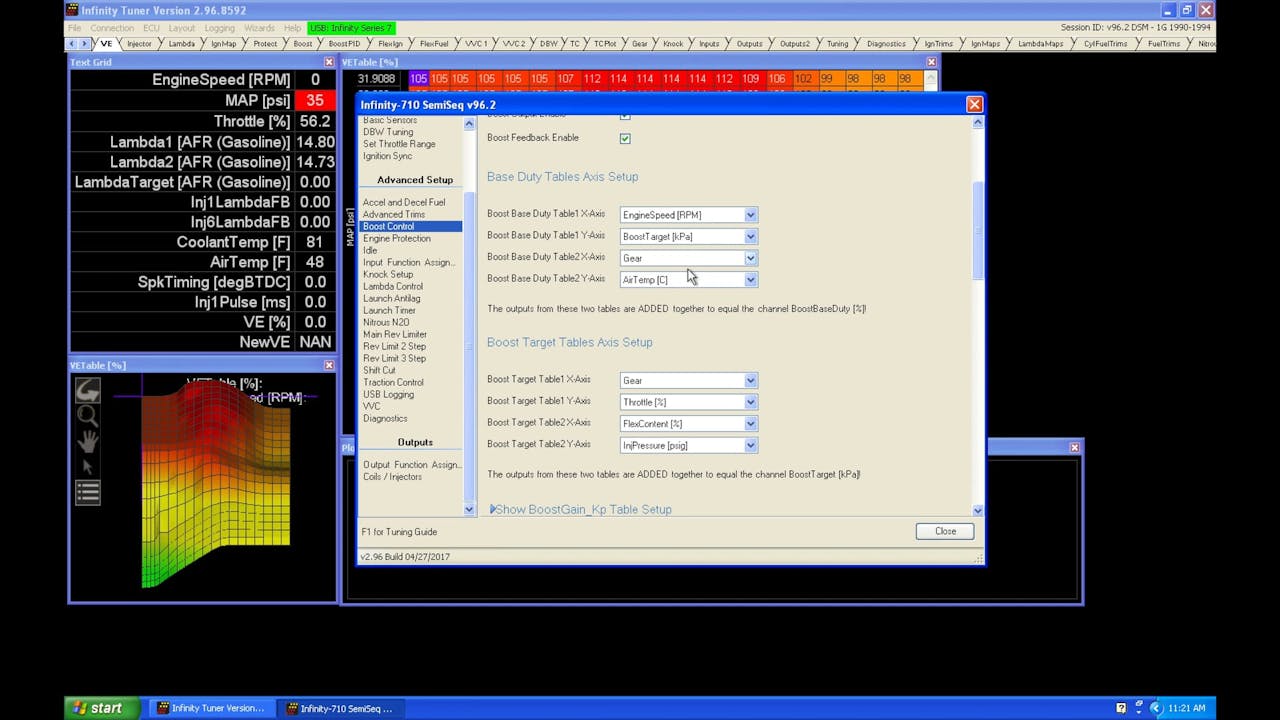Open the Boost Base Duty Table1 Y-Axis dropdown
The width and height of the screenshot is (1280, 720).
[750, 236]
